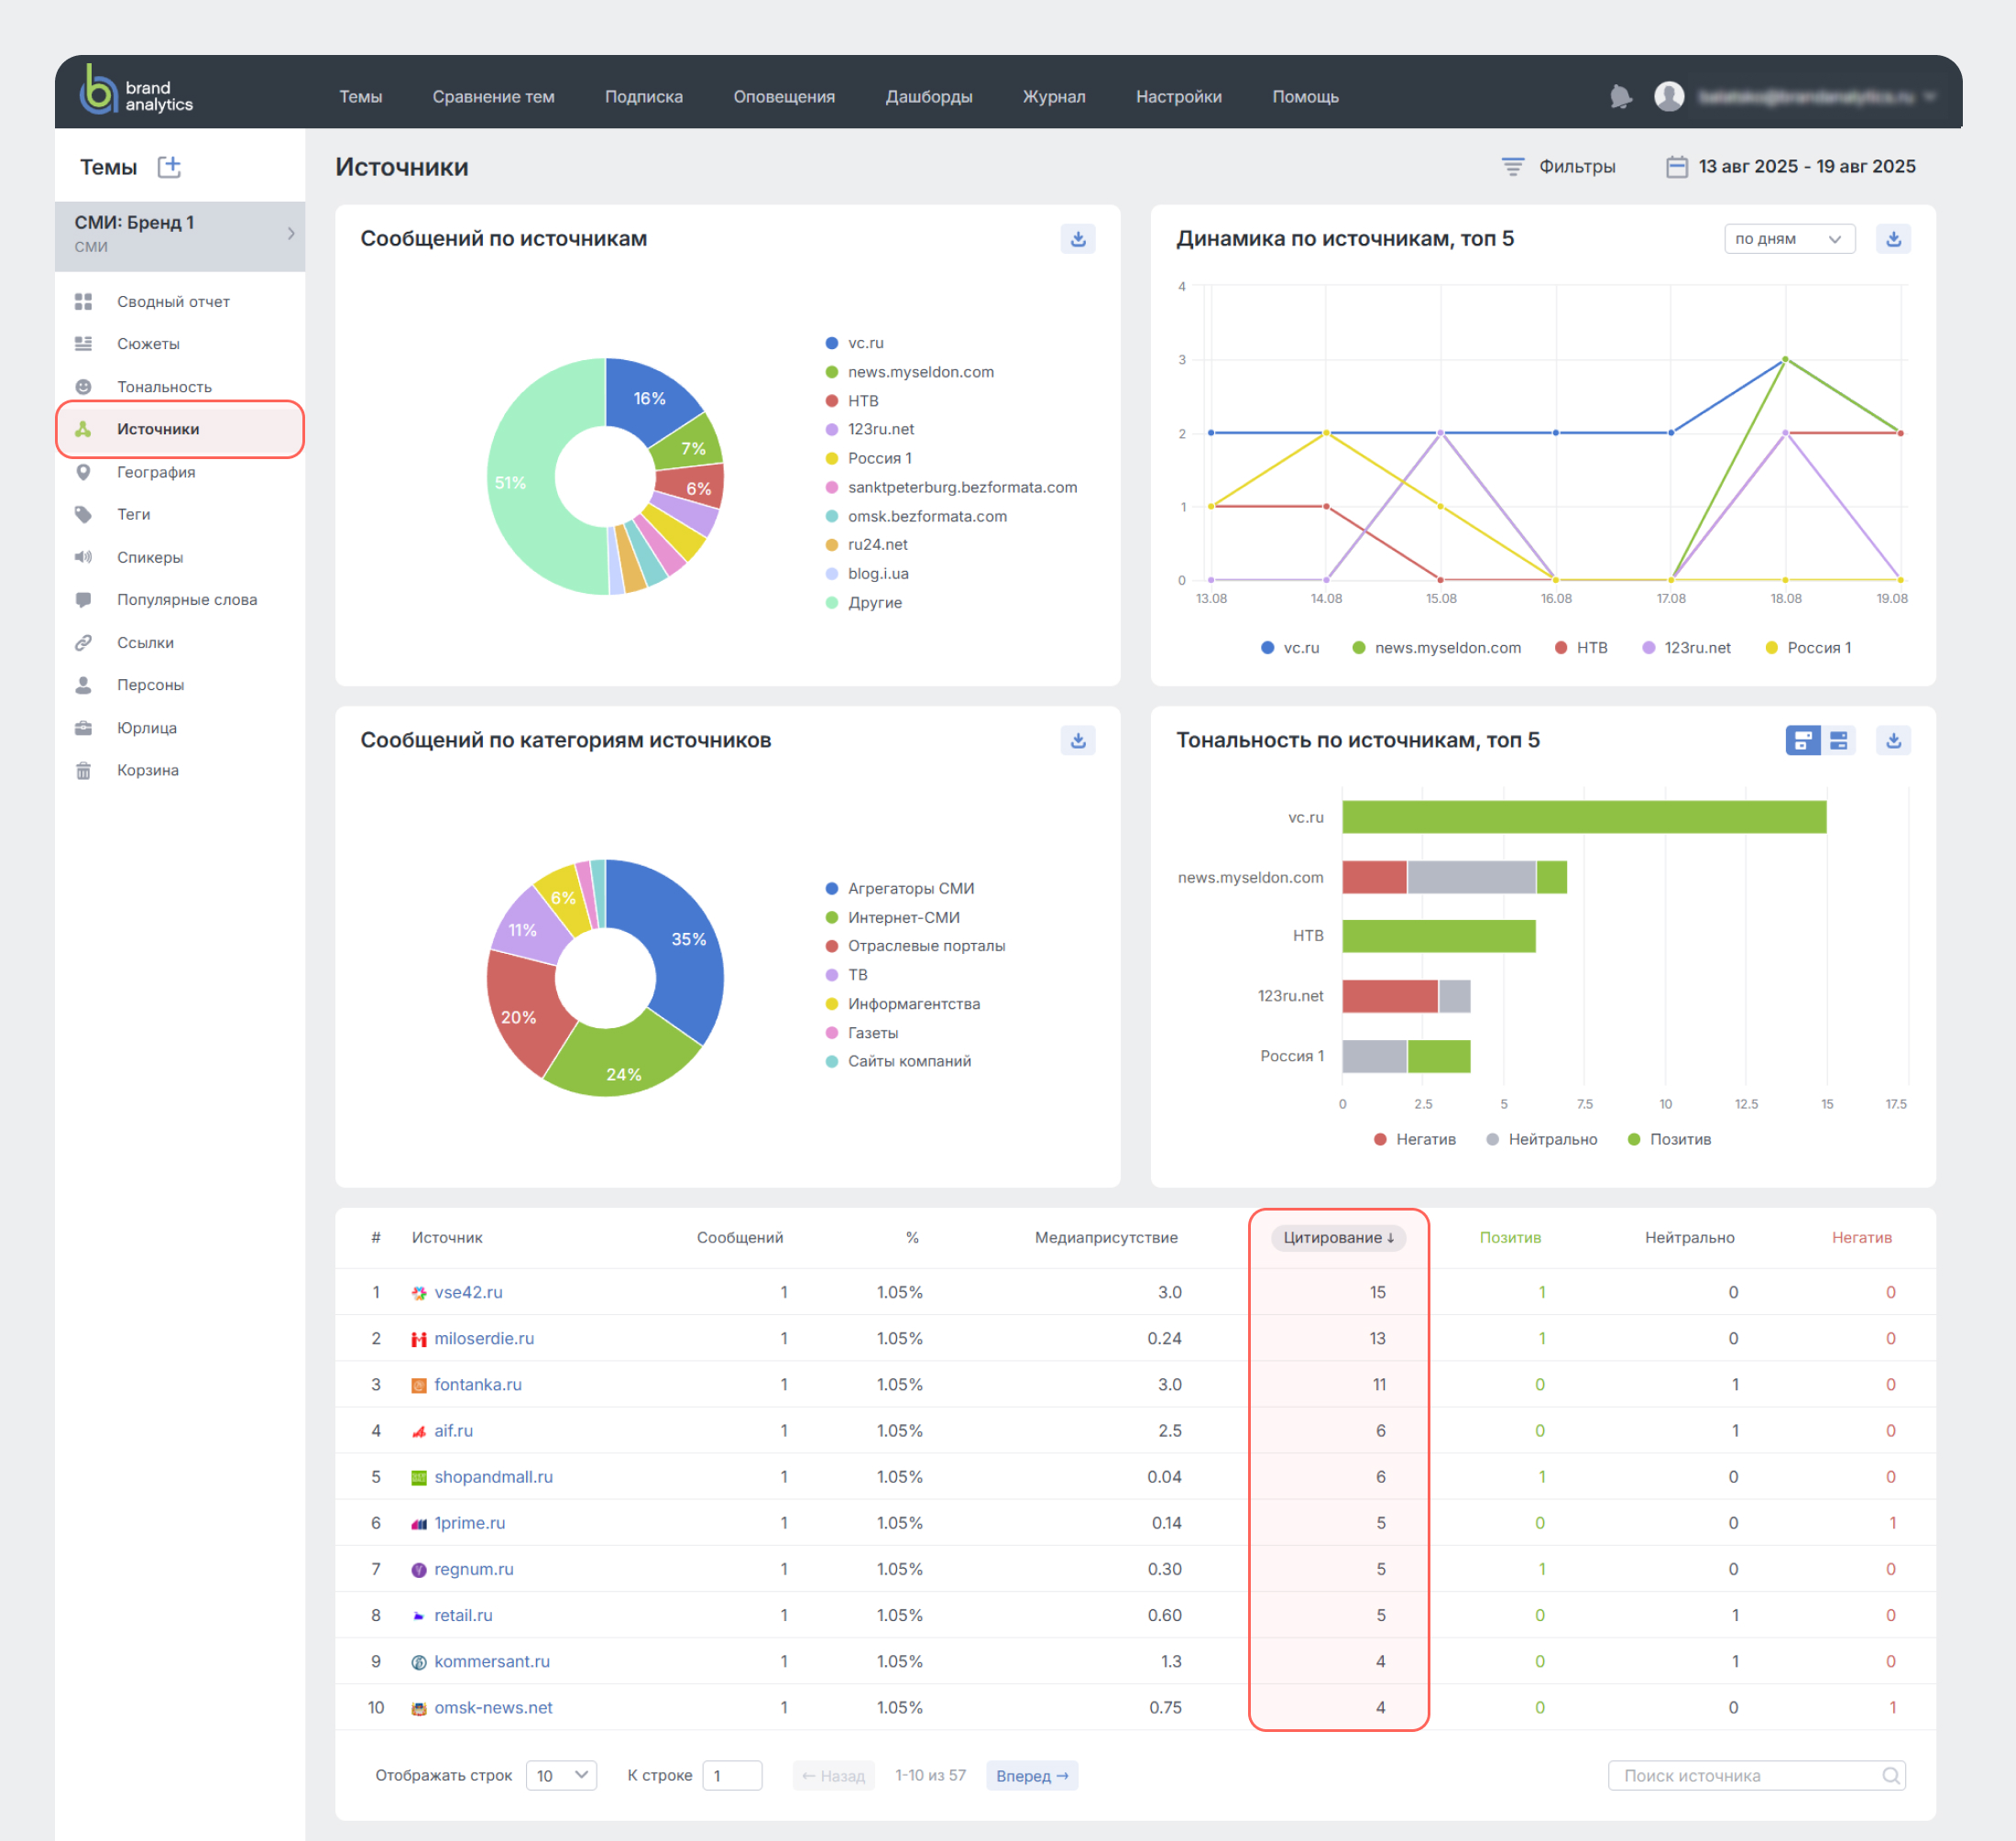Click the green vc.ru sentiment bar
This screenshot has height=1841, width=2016.
point(1584,817)
